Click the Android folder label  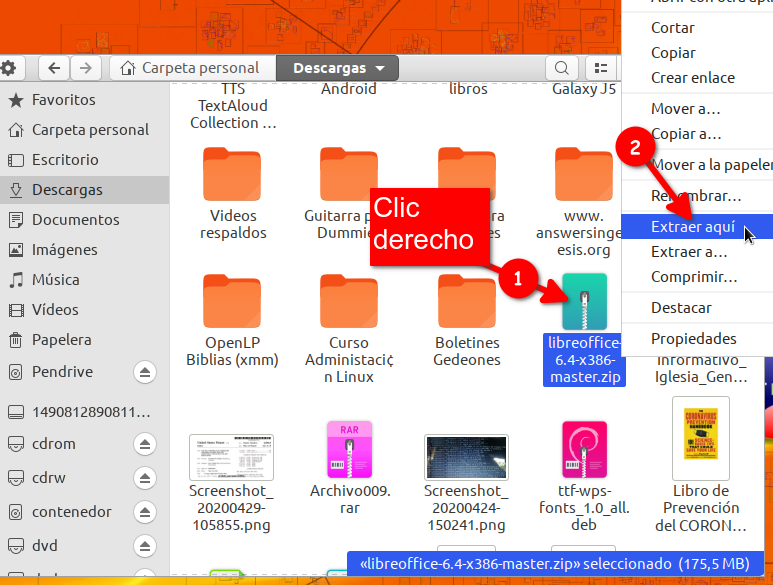coord(349,89)
